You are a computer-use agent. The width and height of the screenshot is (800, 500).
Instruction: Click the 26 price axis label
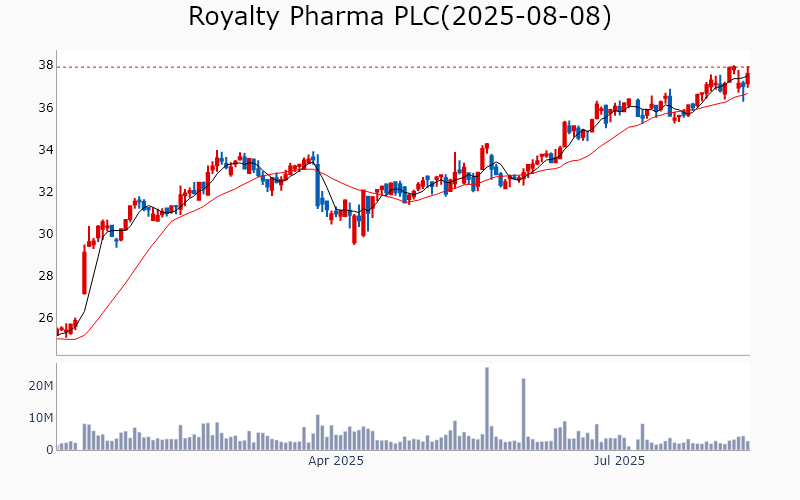[x=46, y=318]
